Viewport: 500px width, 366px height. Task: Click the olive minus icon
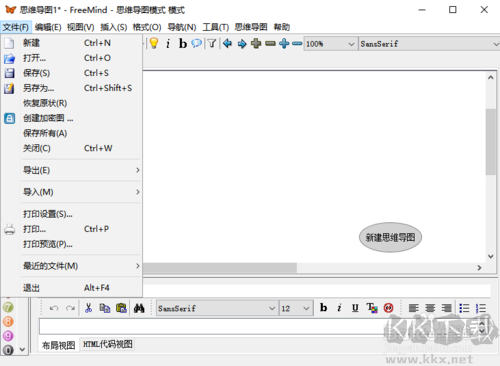click(x=270, y=43)
